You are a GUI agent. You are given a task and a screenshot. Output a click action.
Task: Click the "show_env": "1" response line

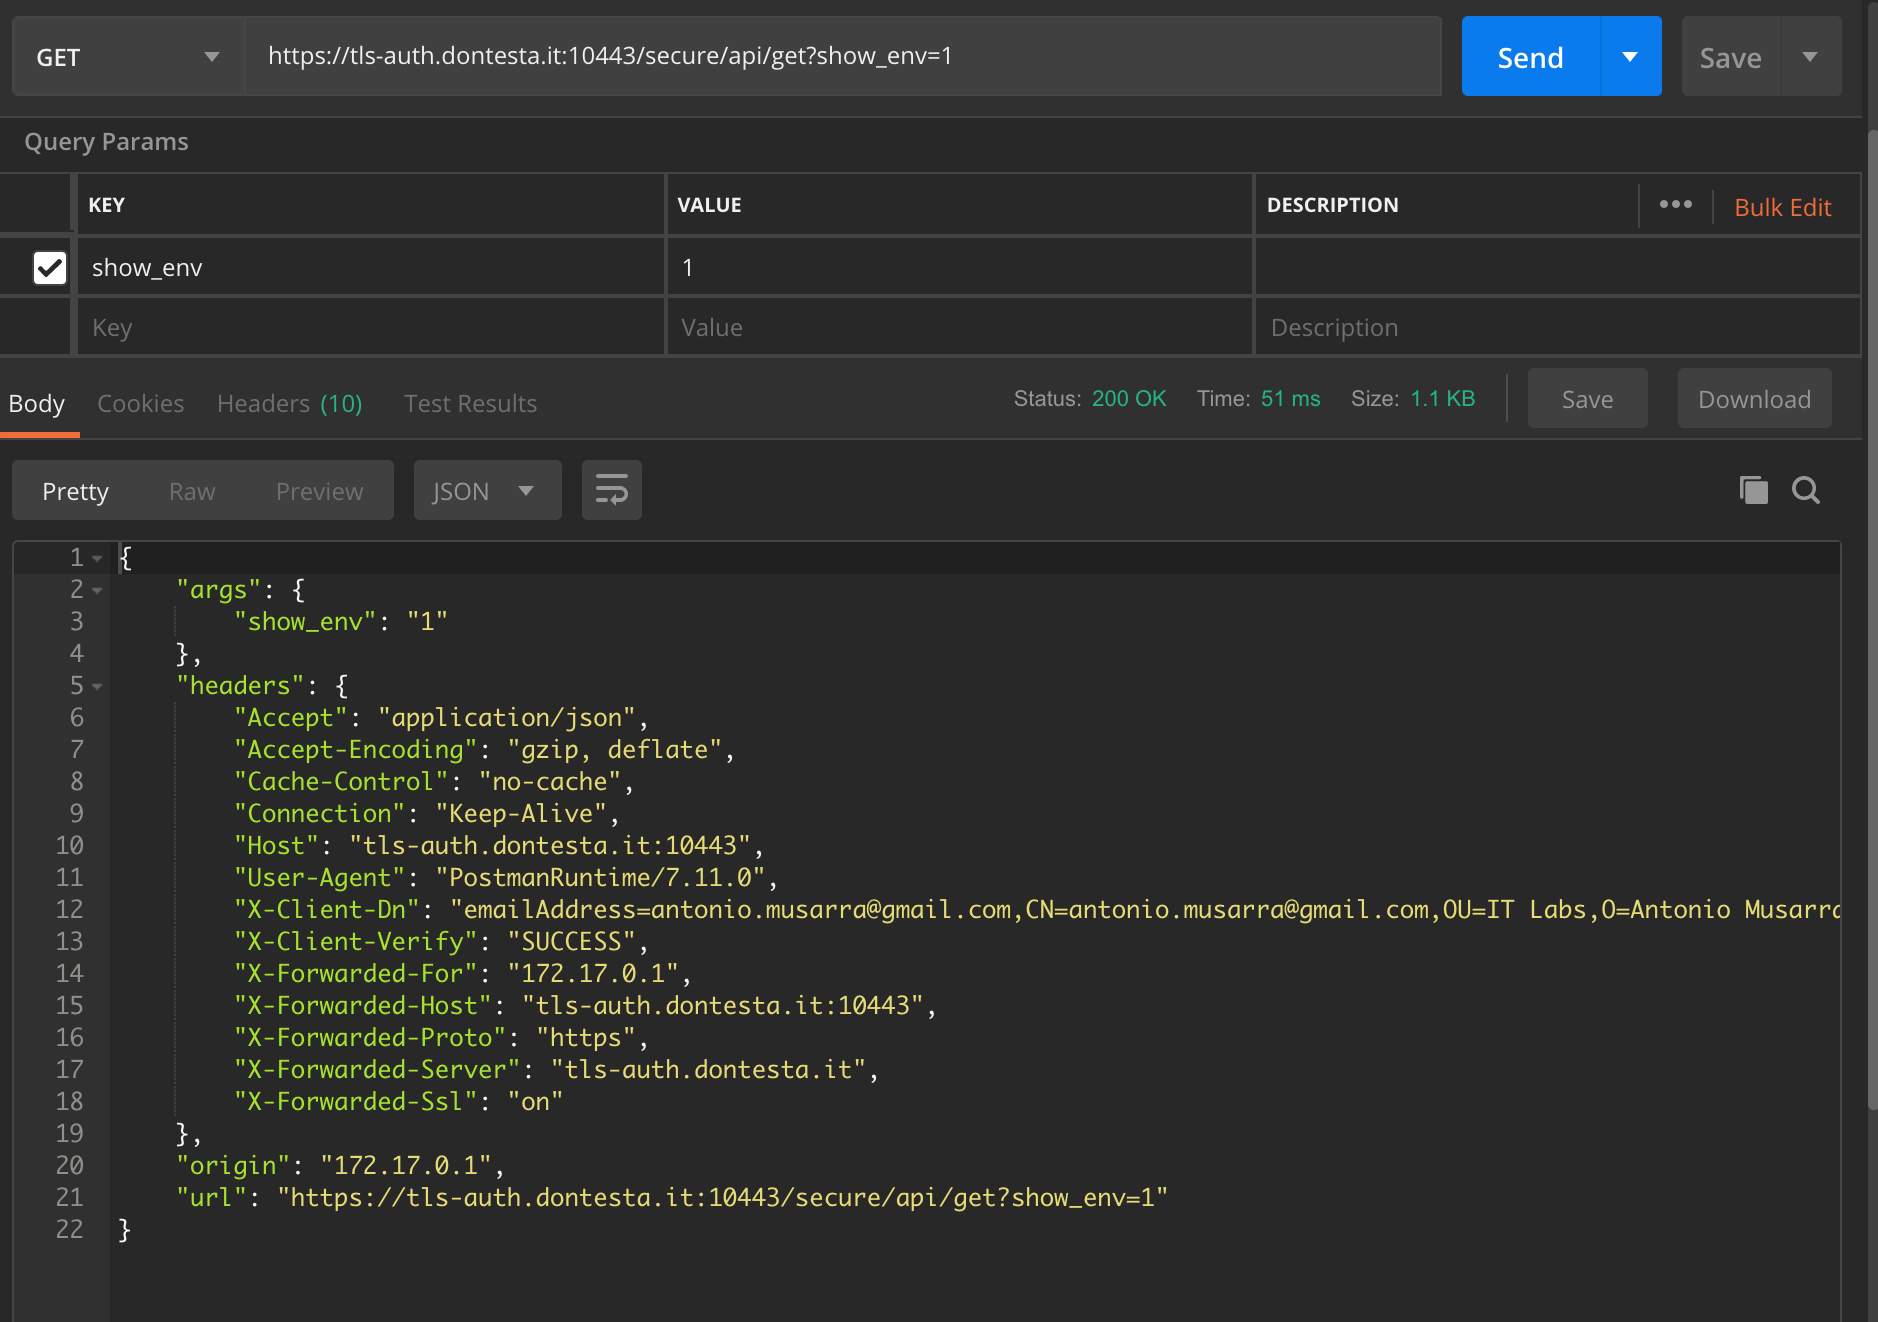tap(340, 621)
